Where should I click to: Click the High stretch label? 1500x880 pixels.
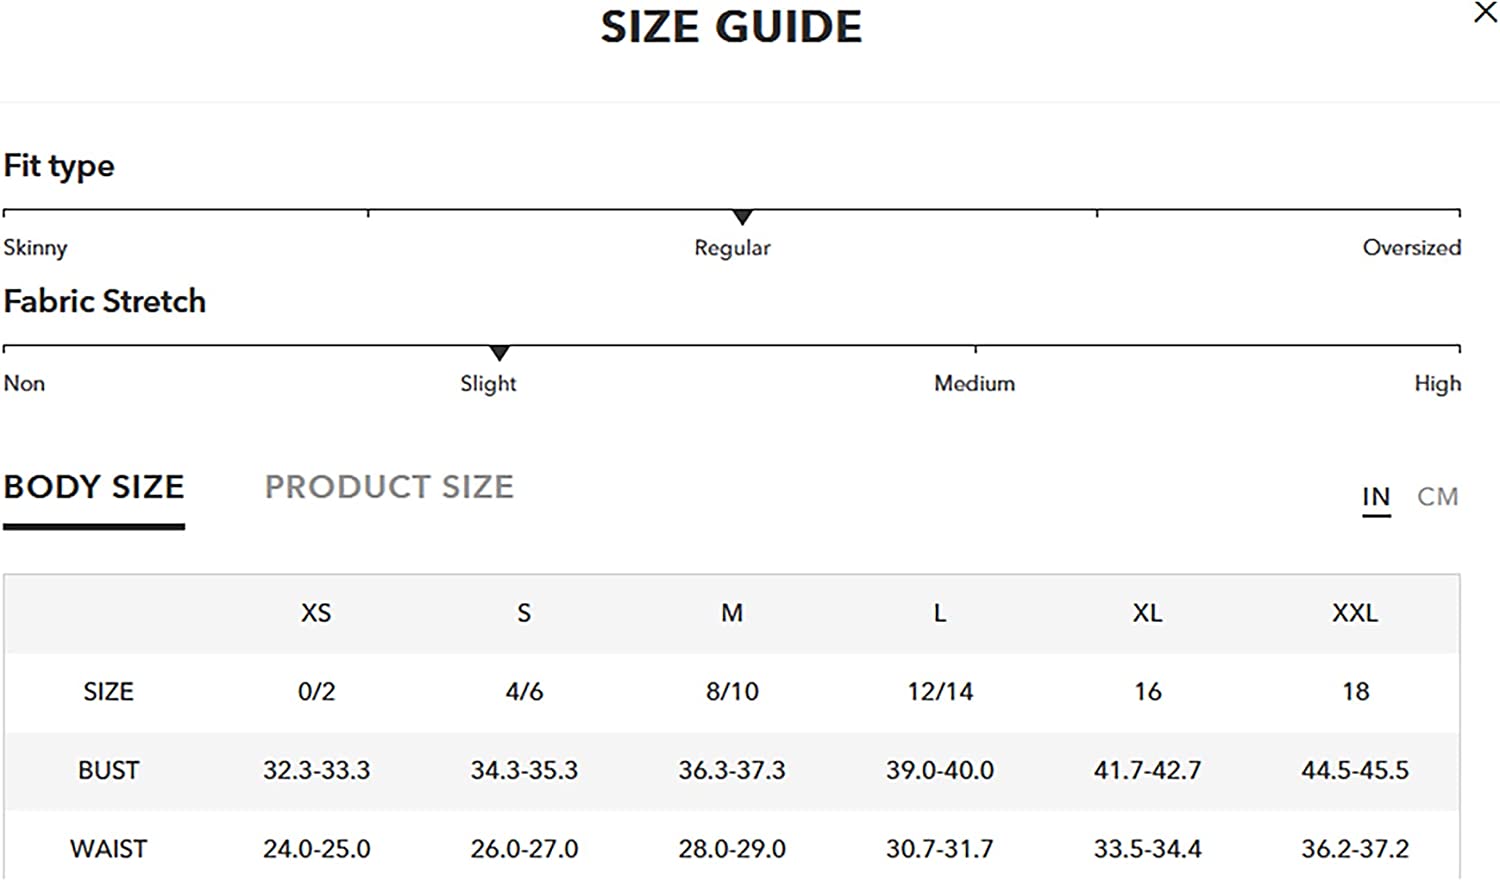tap(1437, 384)
